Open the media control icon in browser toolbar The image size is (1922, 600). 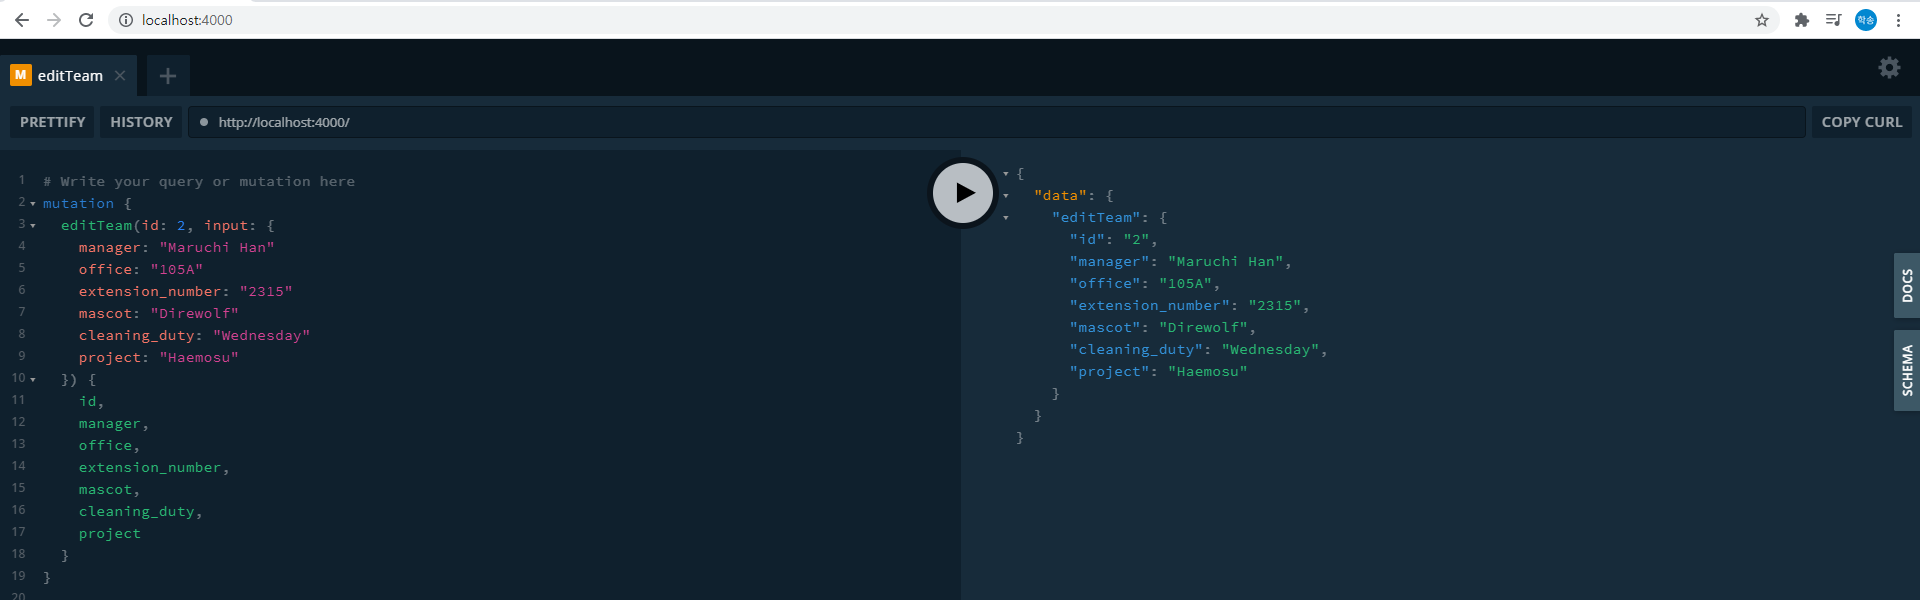click(1833, 20)
